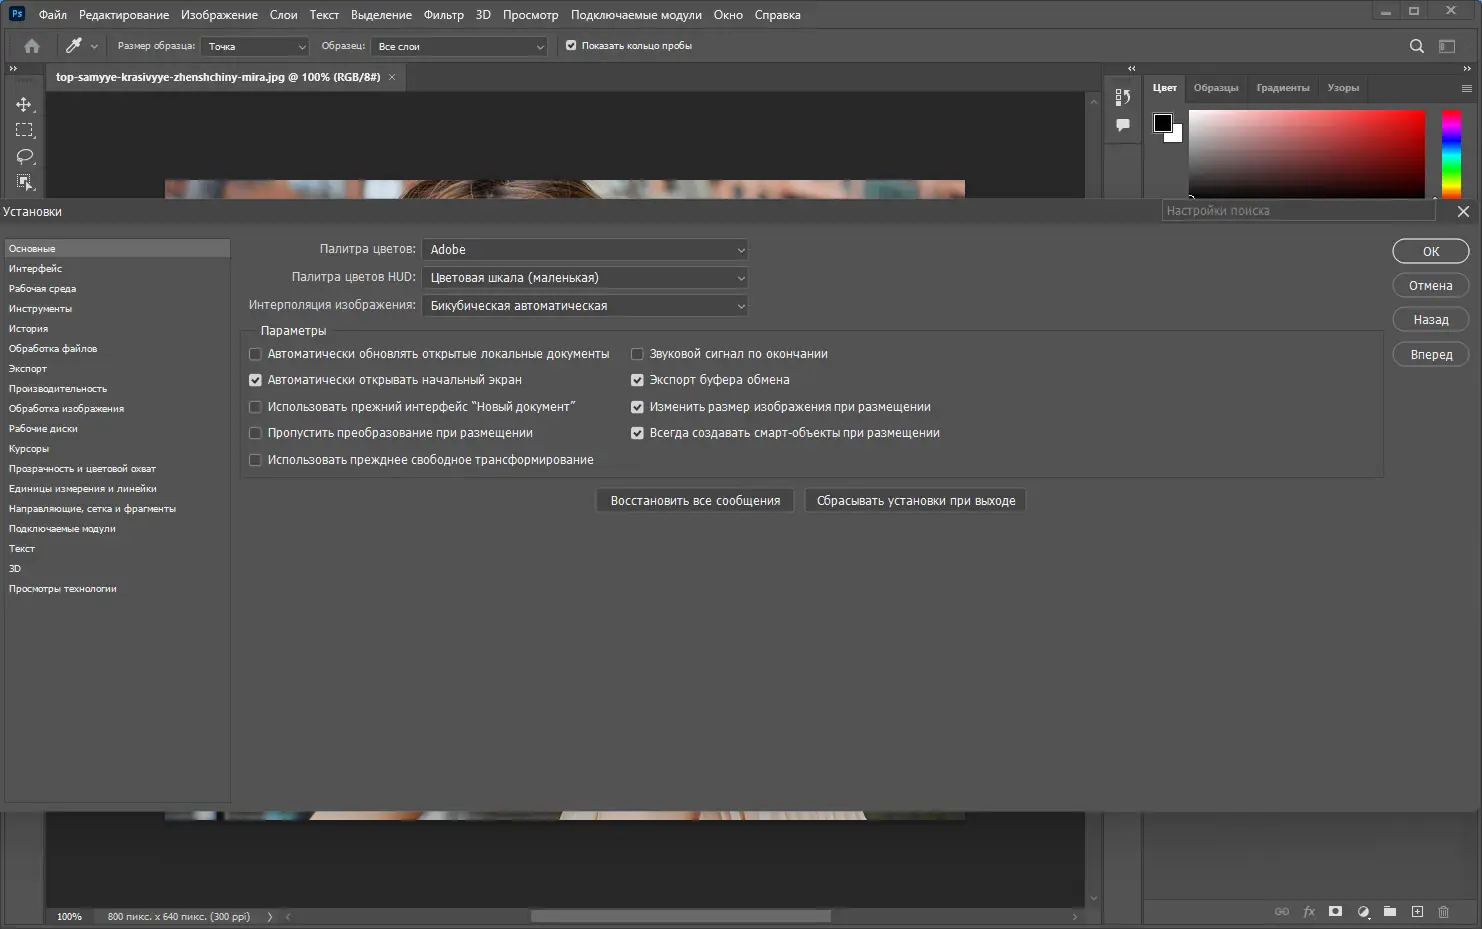The height and width of the screenshot is (929, 1482).
Task: Open the Sample layers dropdown
Action: (459, 46)
